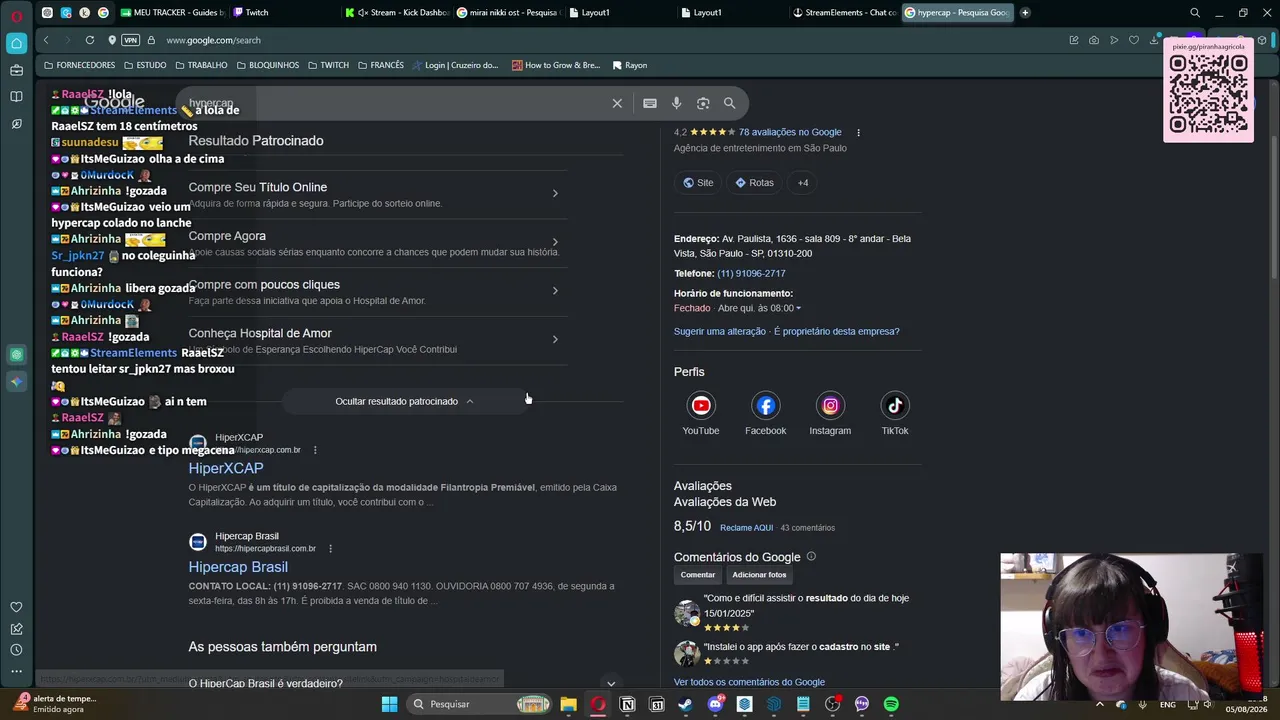1280x720 pixels.
Task: Click the 'Adicionar fotos' button
Action: pos(759,575)
